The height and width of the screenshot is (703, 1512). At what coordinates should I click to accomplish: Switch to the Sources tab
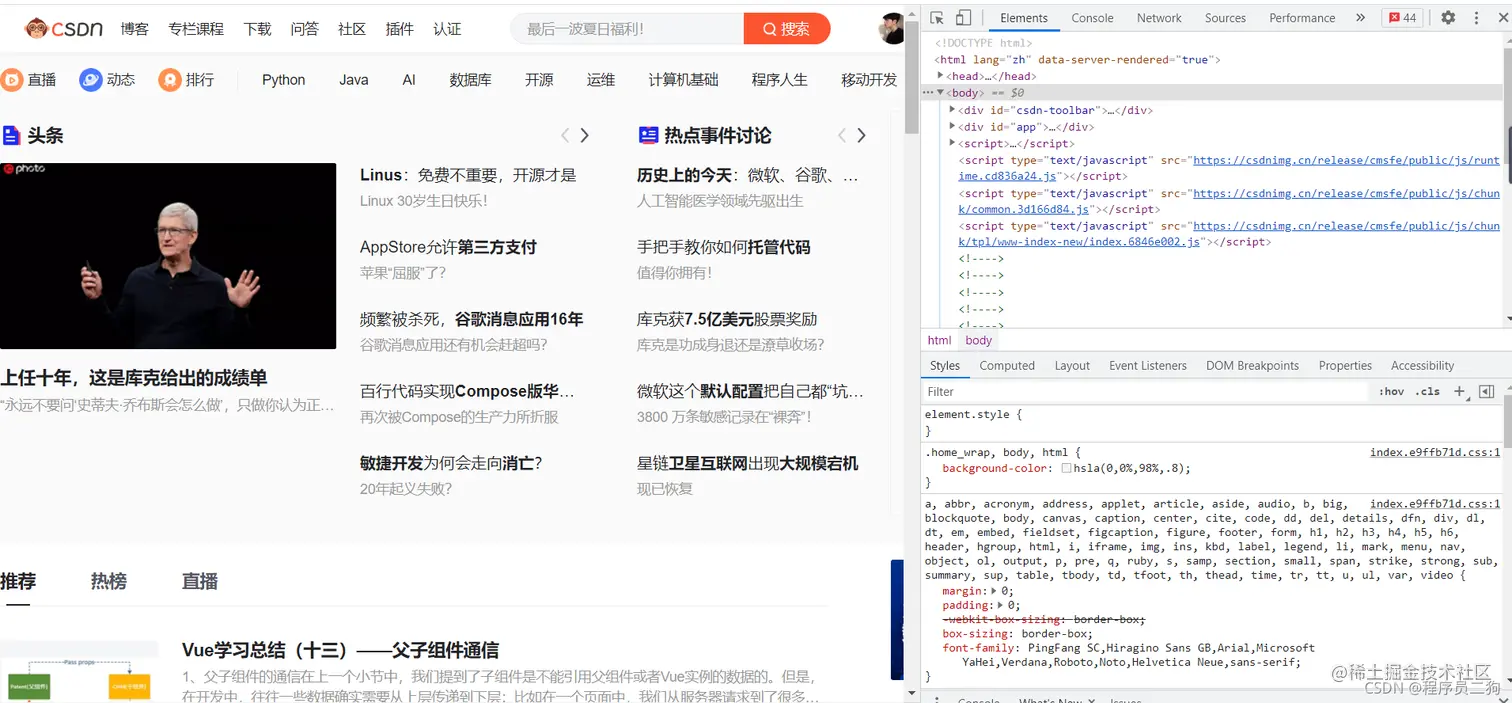[1225, 18]
